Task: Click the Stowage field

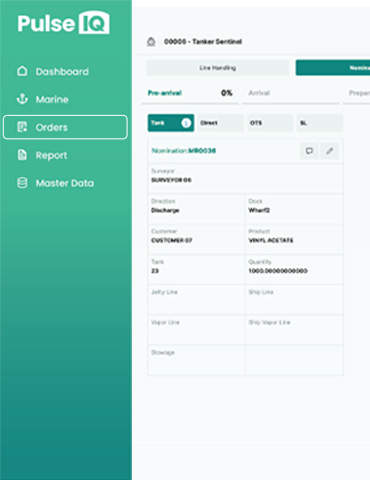Action: point(196,360)
